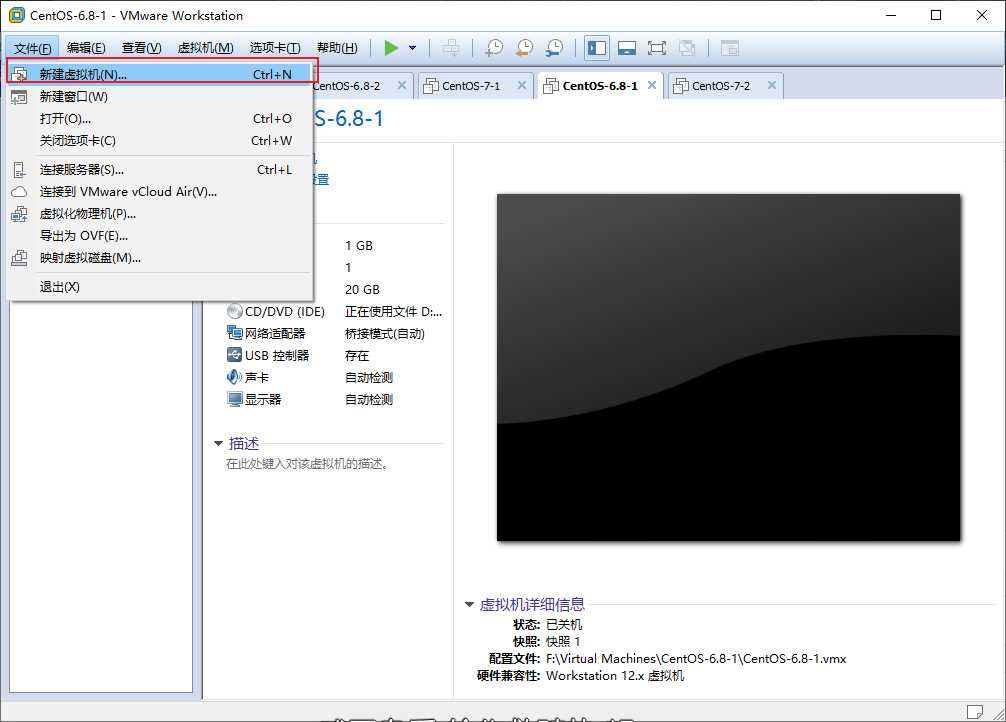Click the USB 控制器 device row
The width and height of the screenshot is (1006, 722).
point(335,356)
